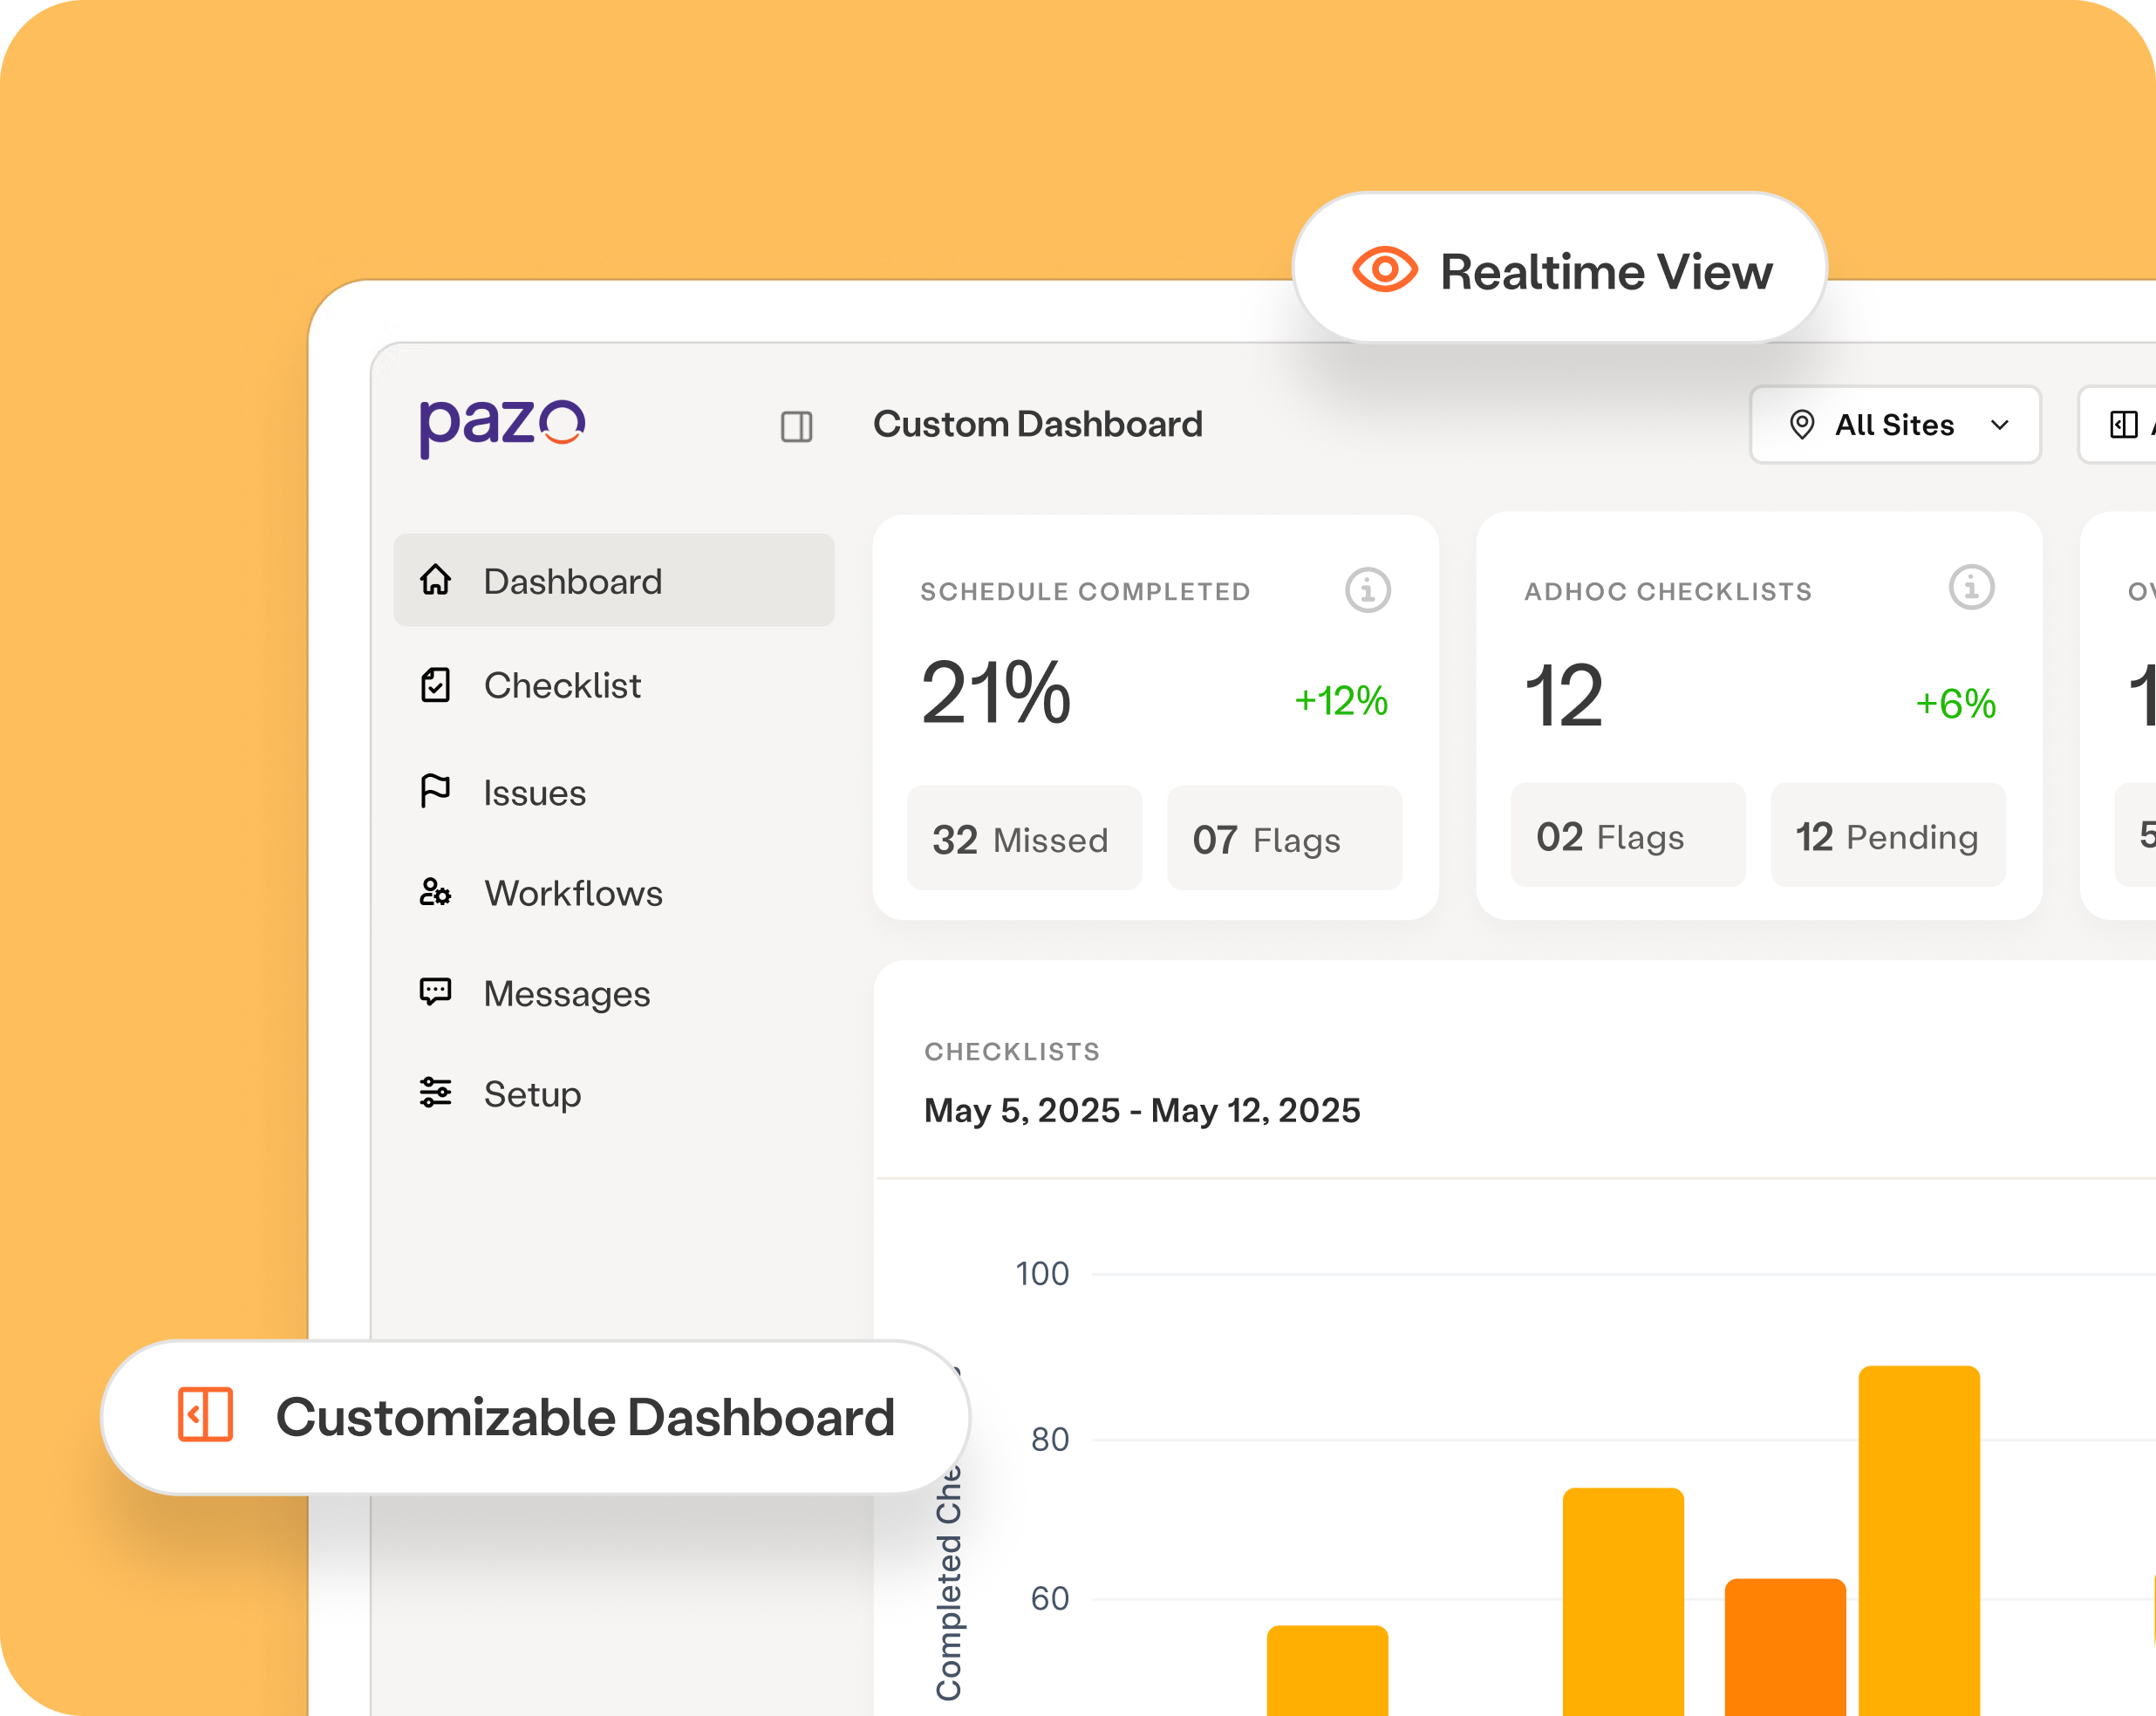Go to Checklist in the sidebar
This screenshot has height=1716, width=2156.
(x=562, y=686)
